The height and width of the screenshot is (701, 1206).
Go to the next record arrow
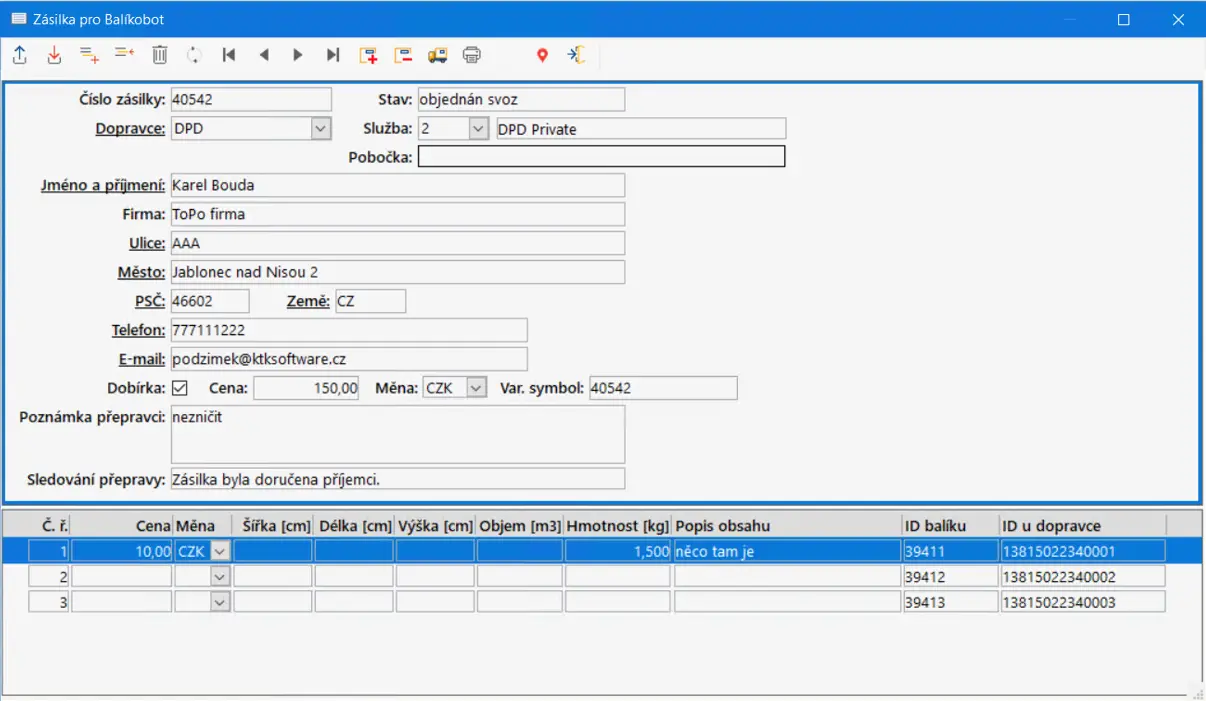298,56
